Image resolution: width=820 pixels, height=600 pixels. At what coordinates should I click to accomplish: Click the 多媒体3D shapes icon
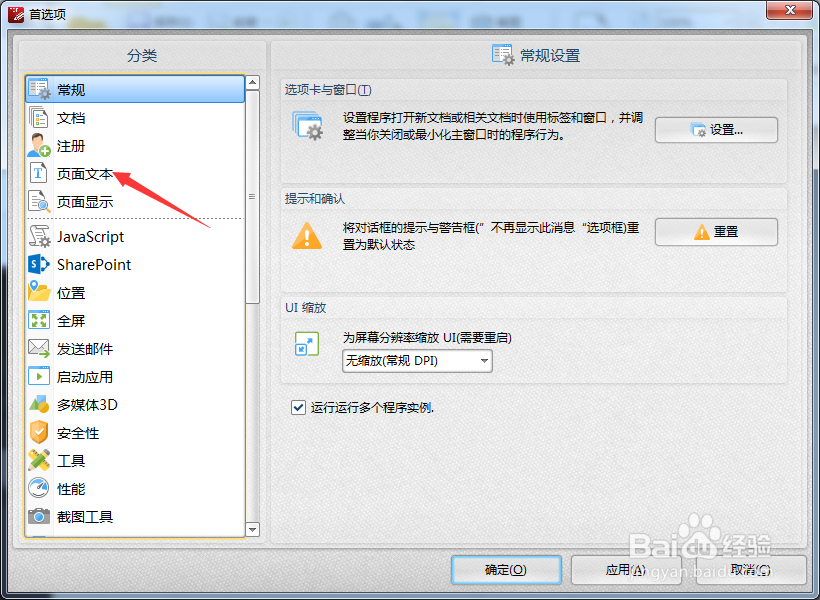tap(39, 404)
